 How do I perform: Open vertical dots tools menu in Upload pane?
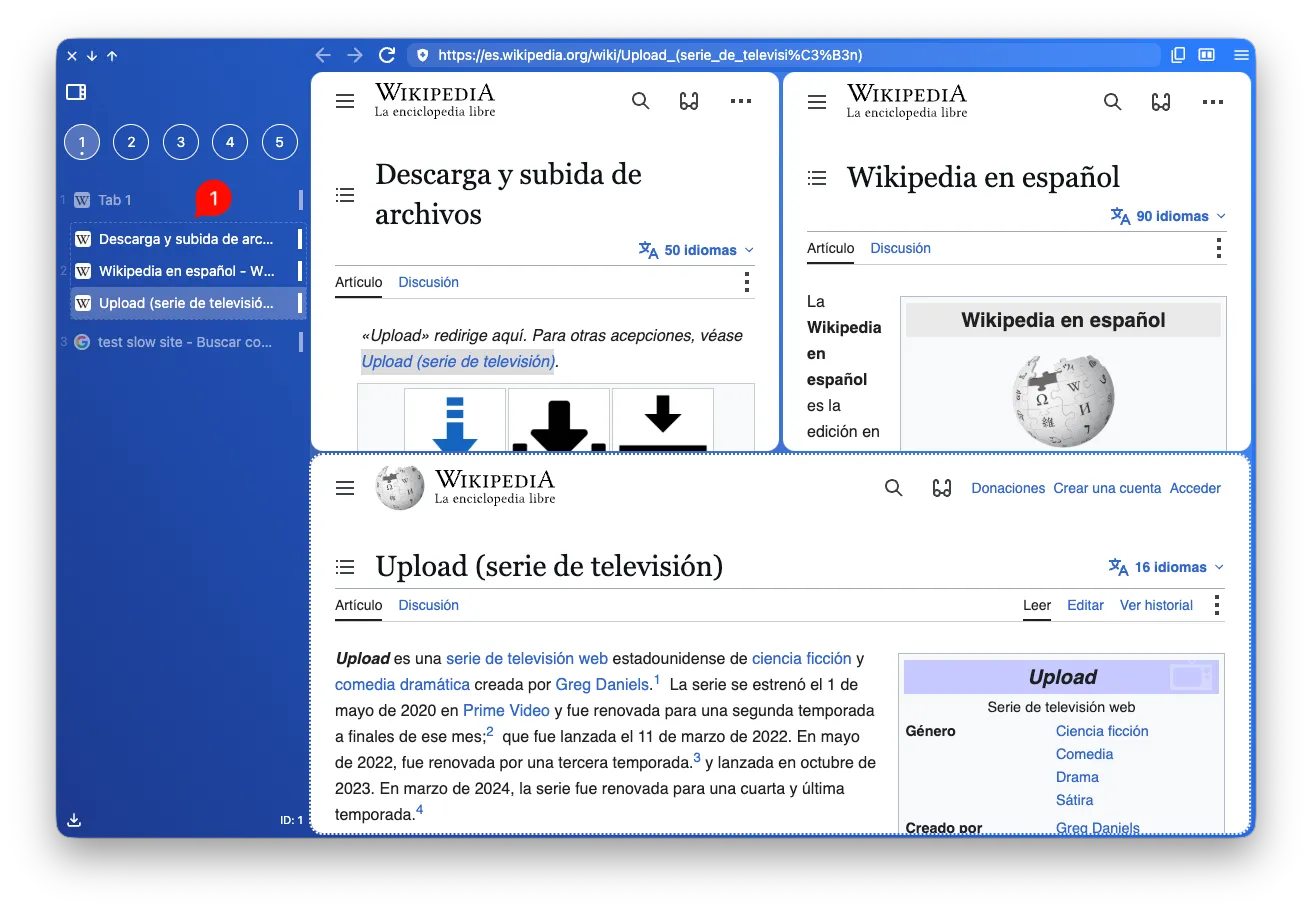[x=1217, y=605]
